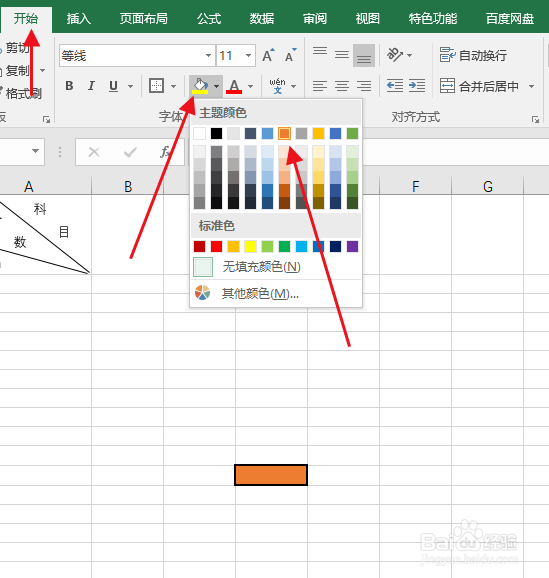Click 格式刷 format painter

coord(23,93)
